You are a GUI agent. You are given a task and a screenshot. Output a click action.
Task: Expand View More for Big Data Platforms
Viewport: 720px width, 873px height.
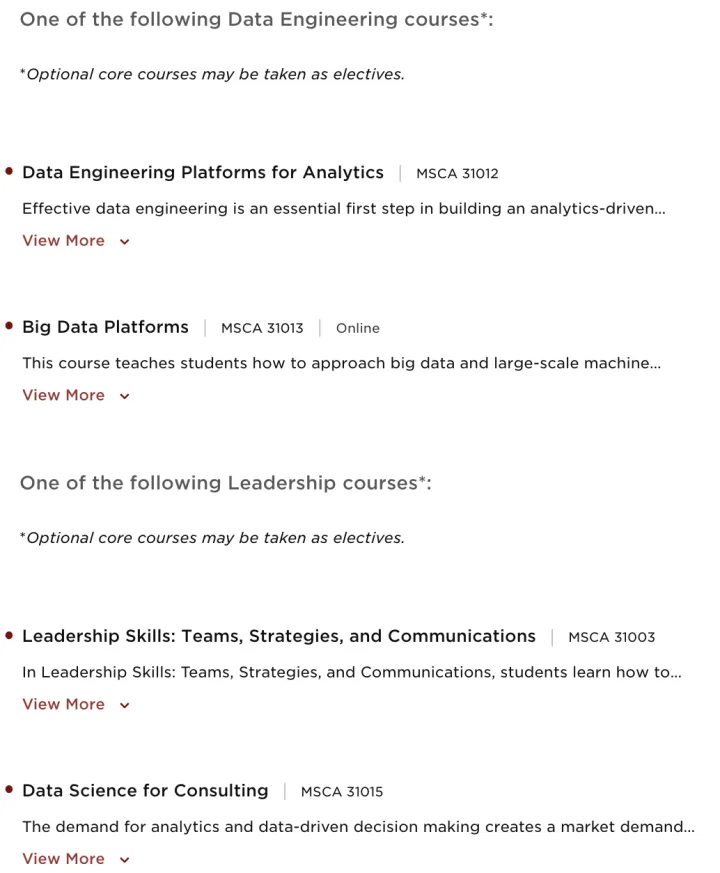pyautogui.click(x=64, y=396)
